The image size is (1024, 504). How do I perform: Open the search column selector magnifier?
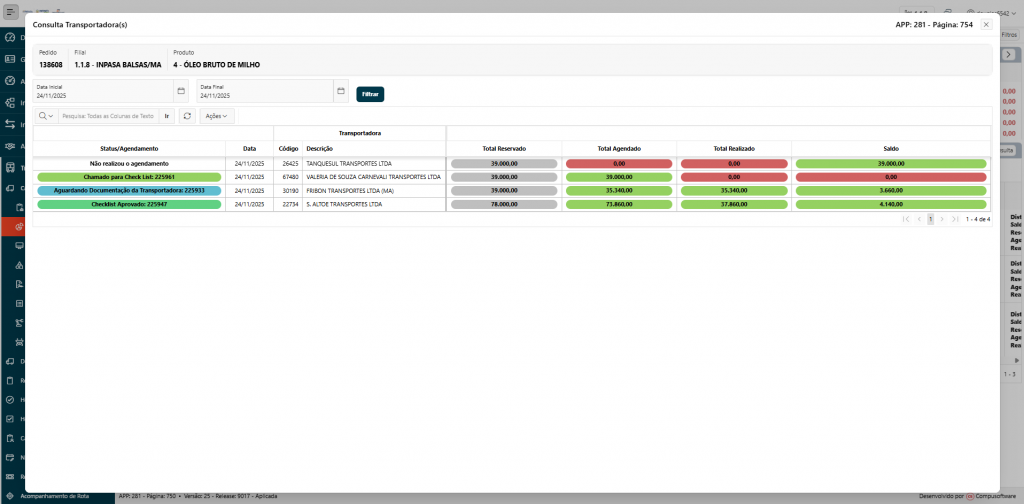point(46,116)
